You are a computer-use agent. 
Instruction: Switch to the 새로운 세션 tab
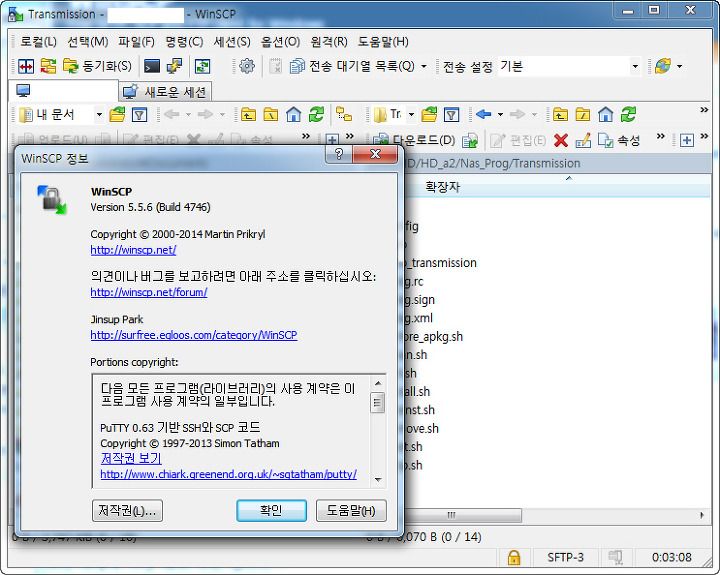click(165, 92)
